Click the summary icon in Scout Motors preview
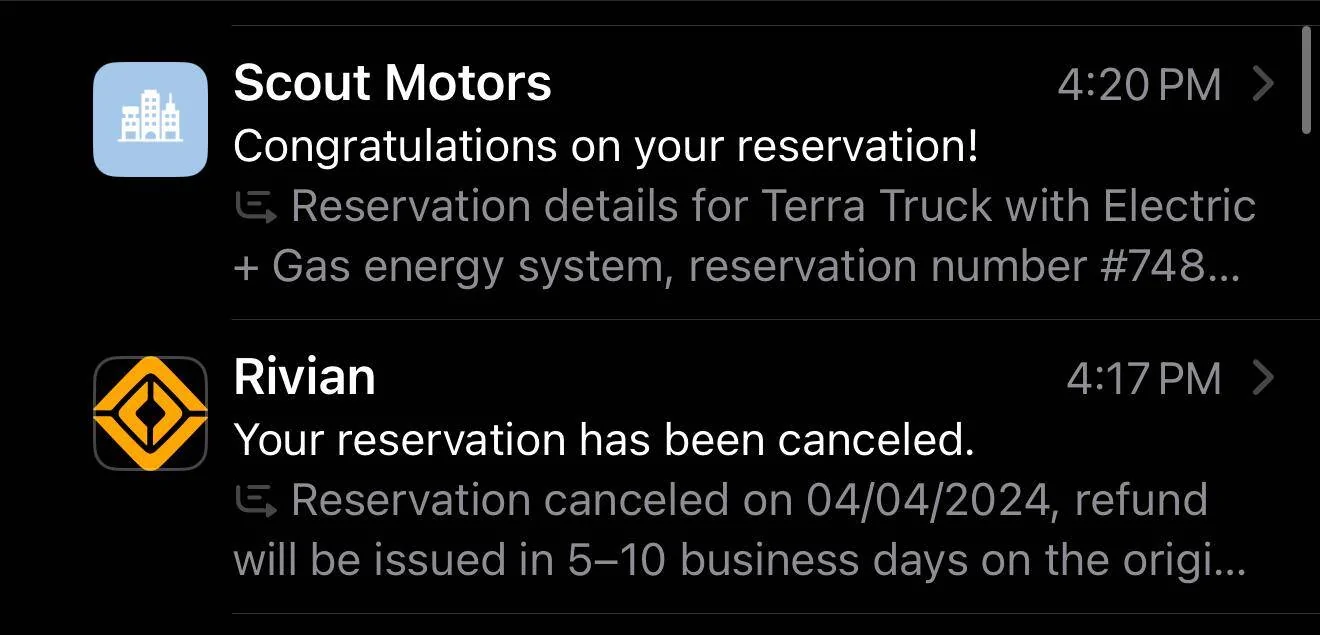The width and height of the screenshot is (1320, 635). point(255,207)
